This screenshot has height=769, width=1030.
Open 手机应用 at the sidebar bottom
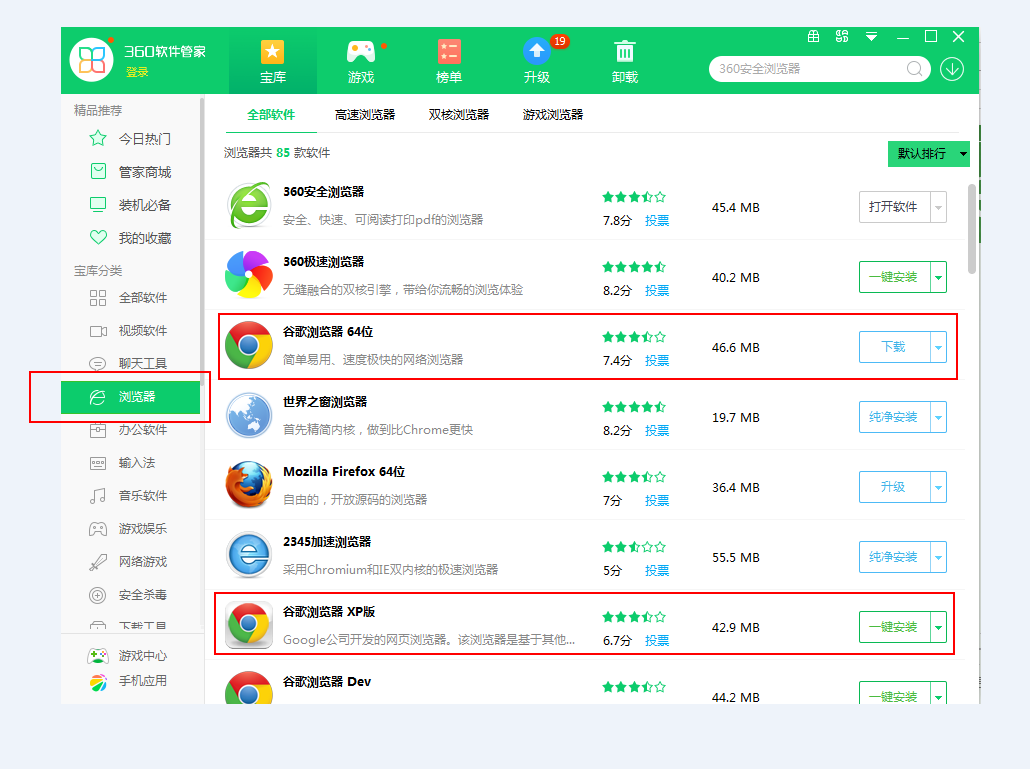click(x=127, y=682)
